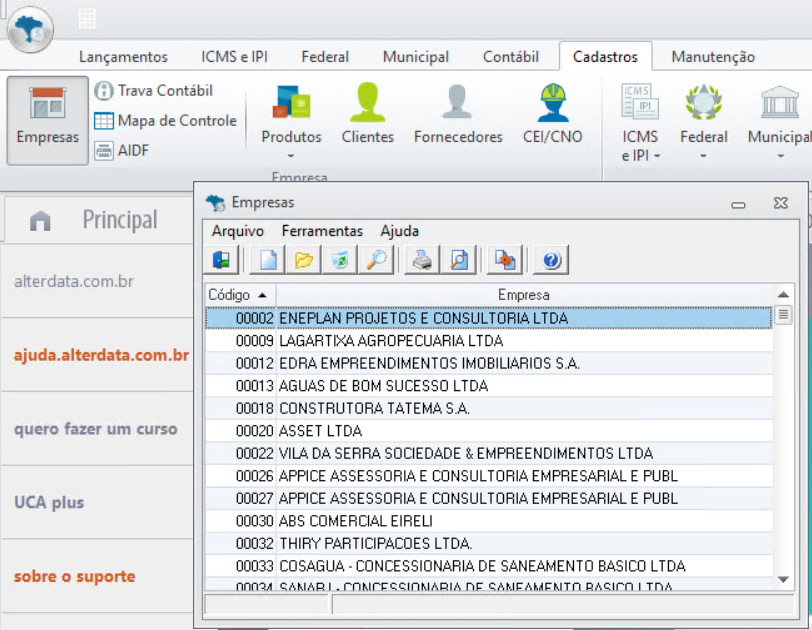Screen dimensions: 812x630
Task: Select row 00020 ASSET LTDA
Action: coord(489,431)
